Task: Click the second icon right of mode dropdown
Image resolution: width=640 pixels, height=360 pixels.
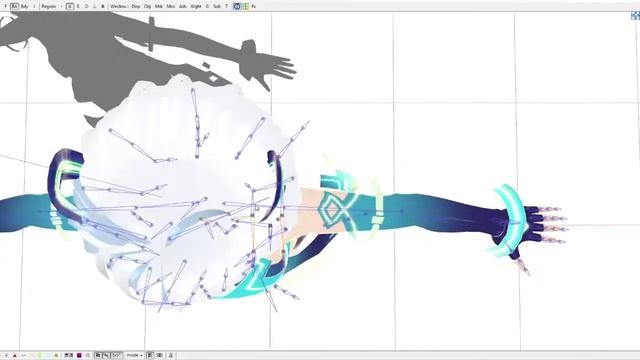Action: point(160,356)
